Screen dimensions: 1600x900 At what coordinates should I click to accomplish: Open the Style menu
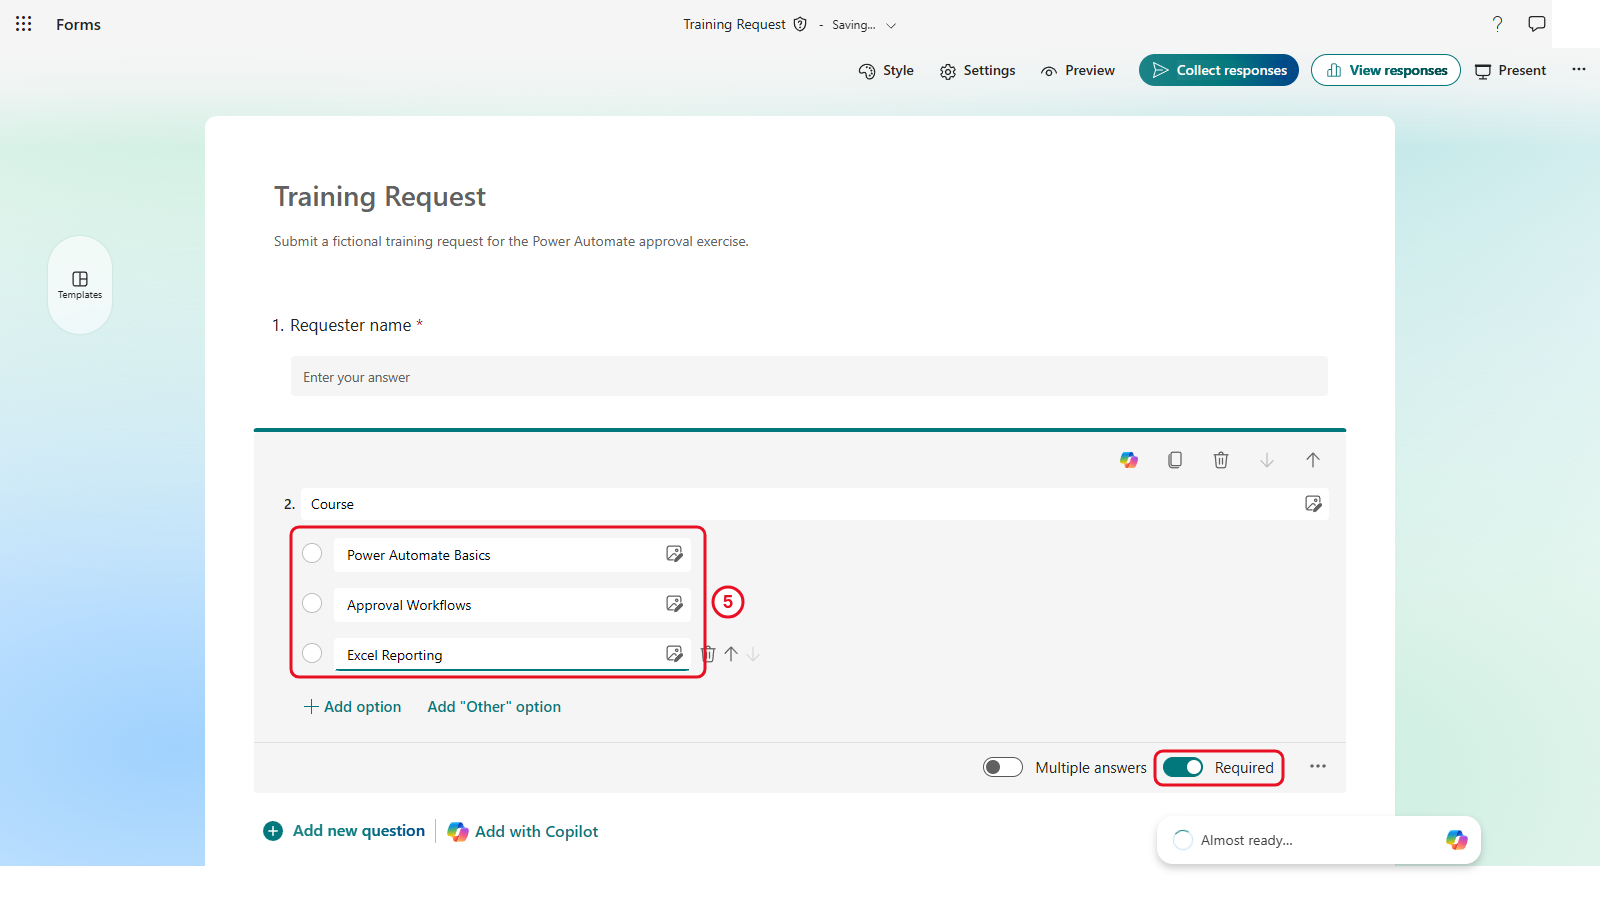(x=886, y=70)
